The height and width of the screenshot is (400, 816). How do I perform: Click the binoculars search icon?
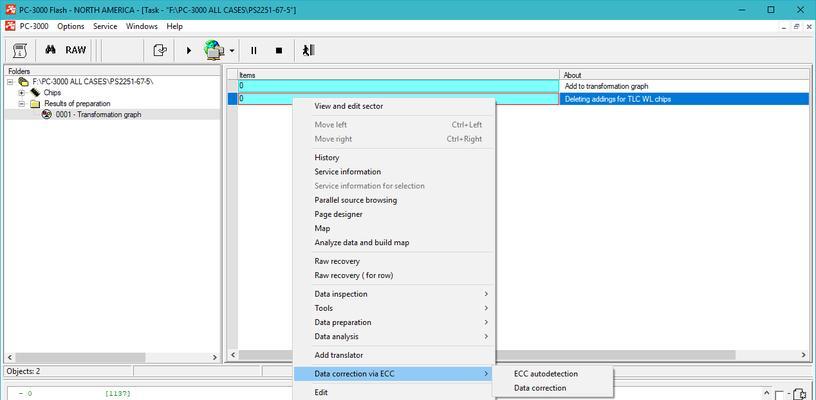50,50
